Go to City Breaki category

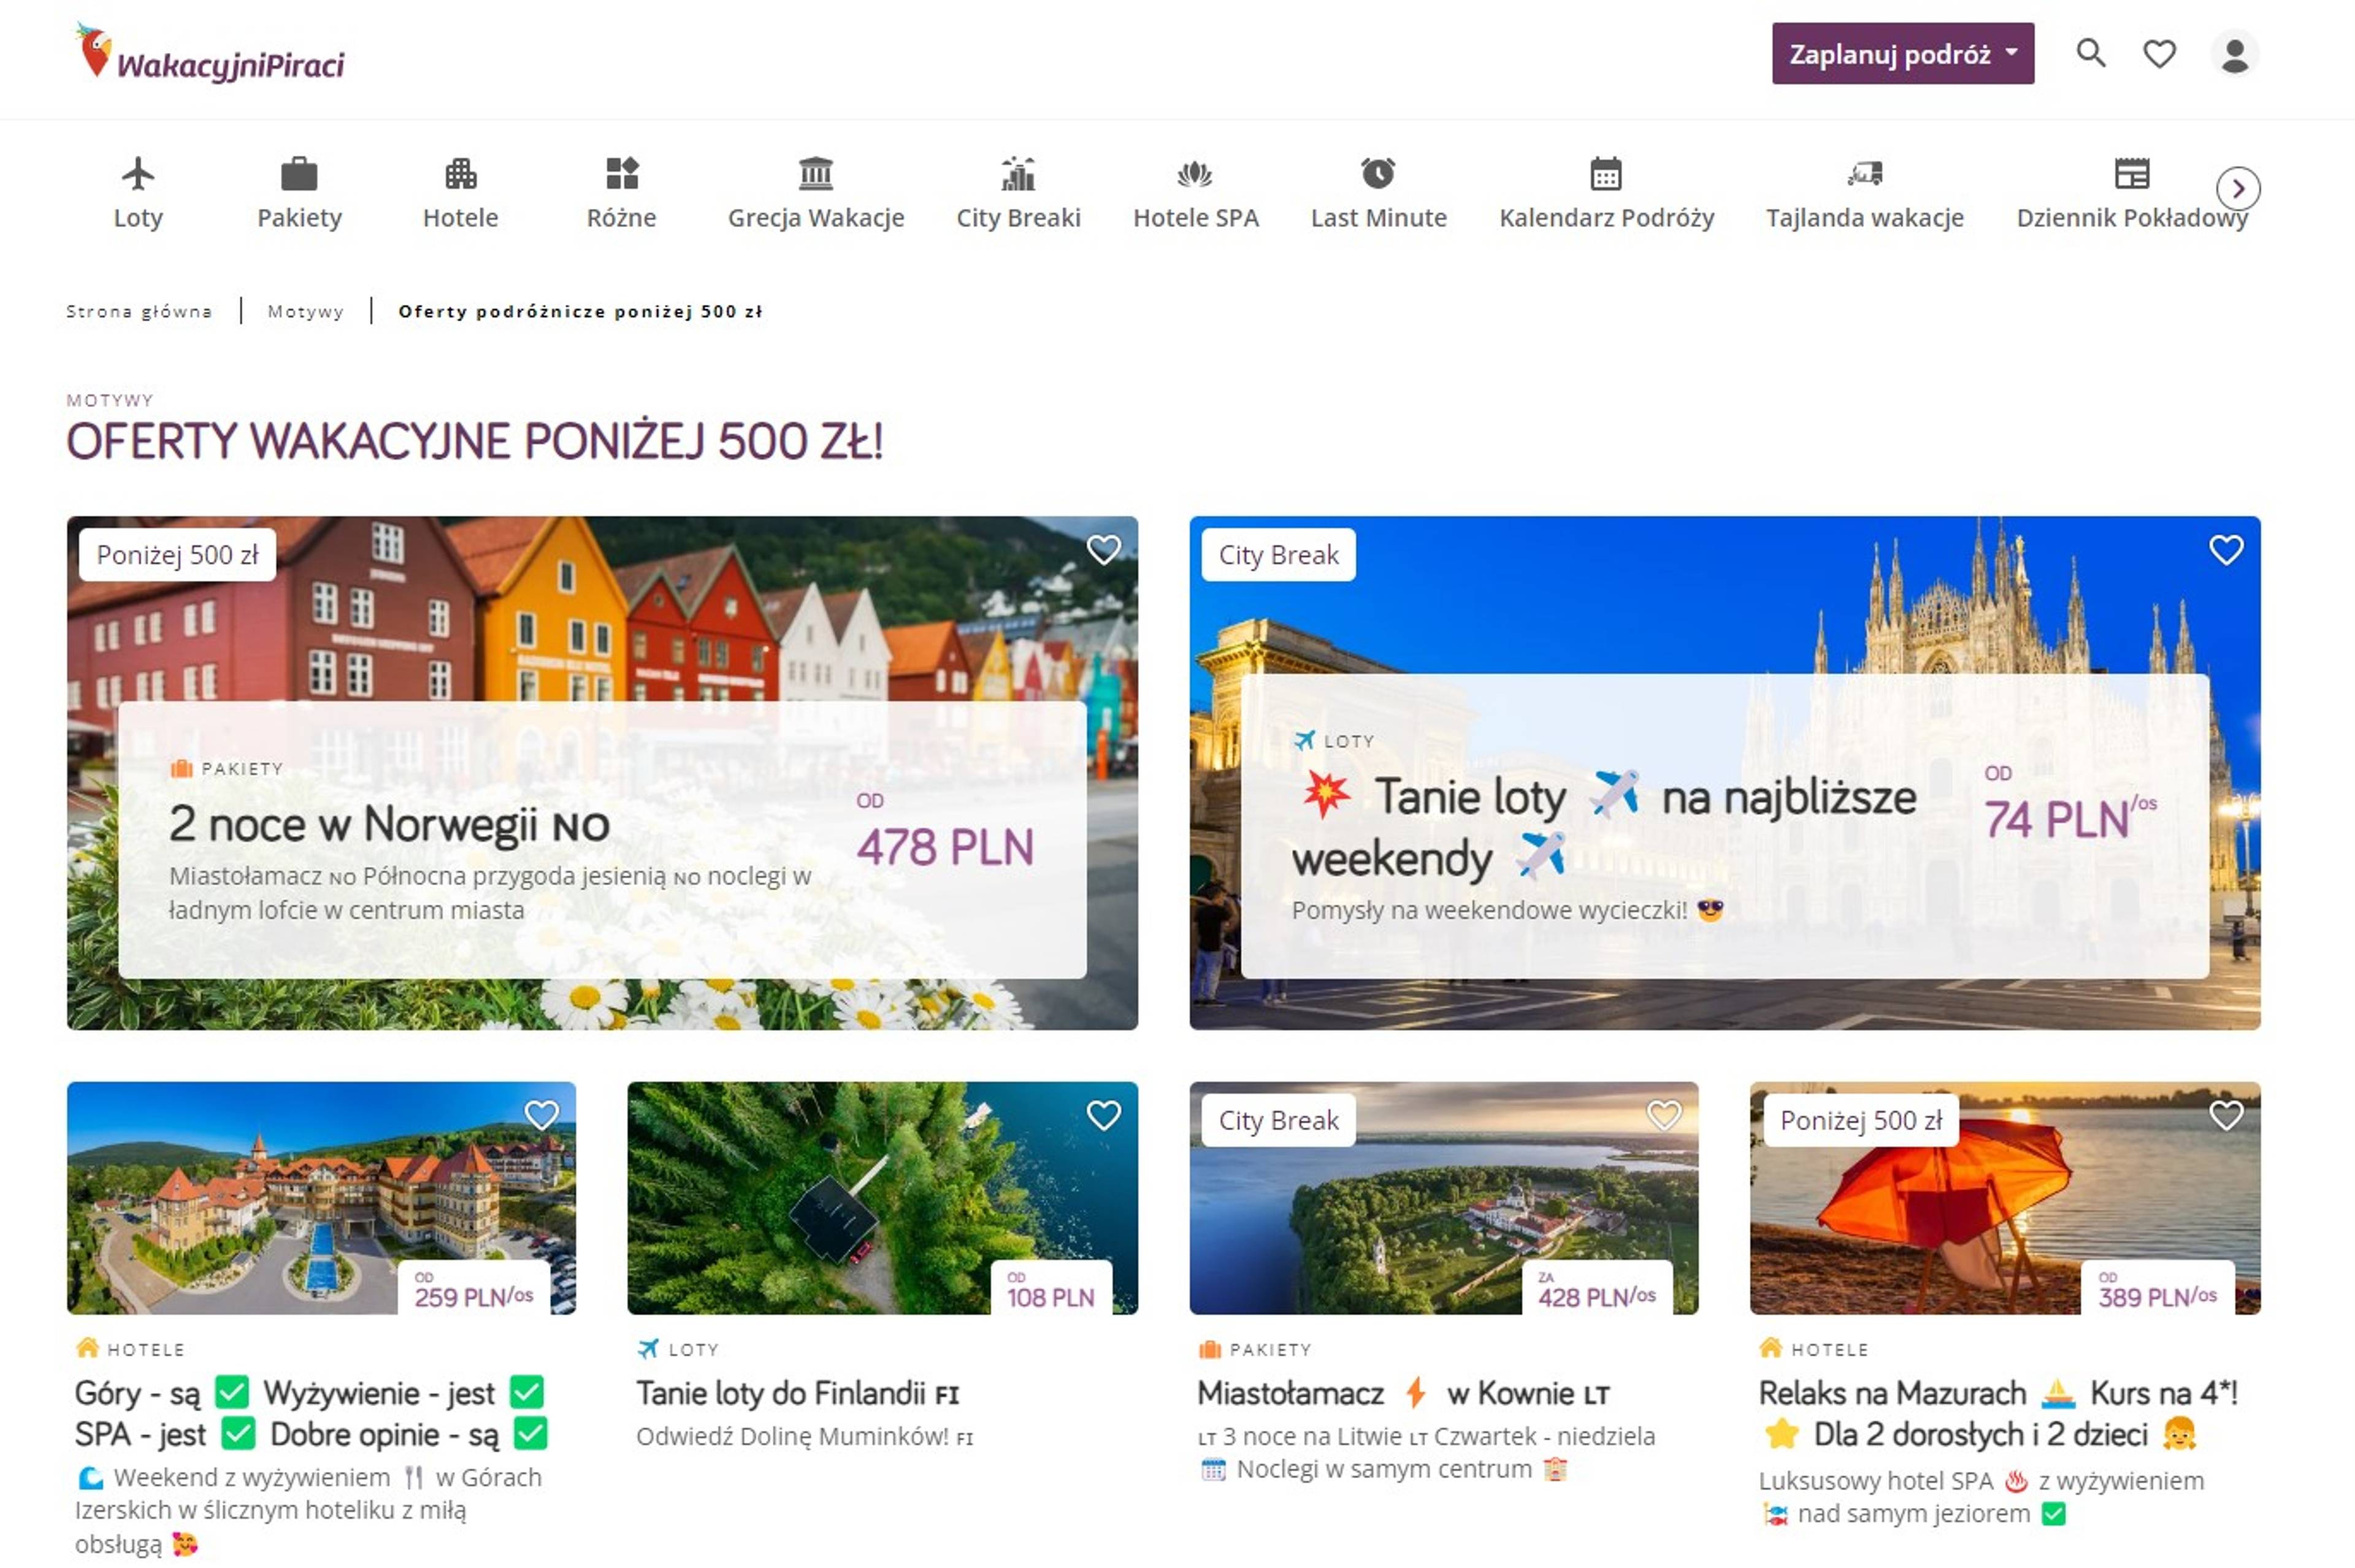pos(1018,217)
